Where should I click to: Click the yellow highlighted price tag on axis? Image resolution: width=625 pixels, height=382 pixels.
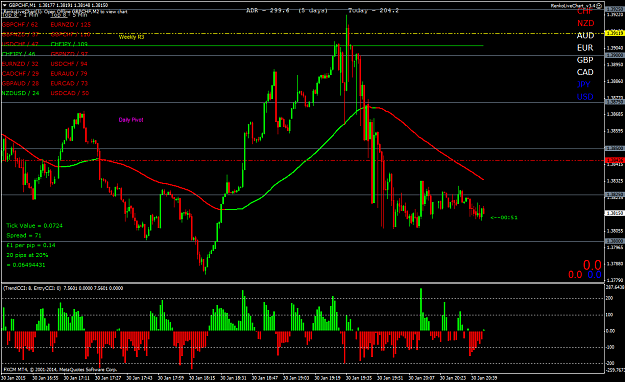coord(614,33)
